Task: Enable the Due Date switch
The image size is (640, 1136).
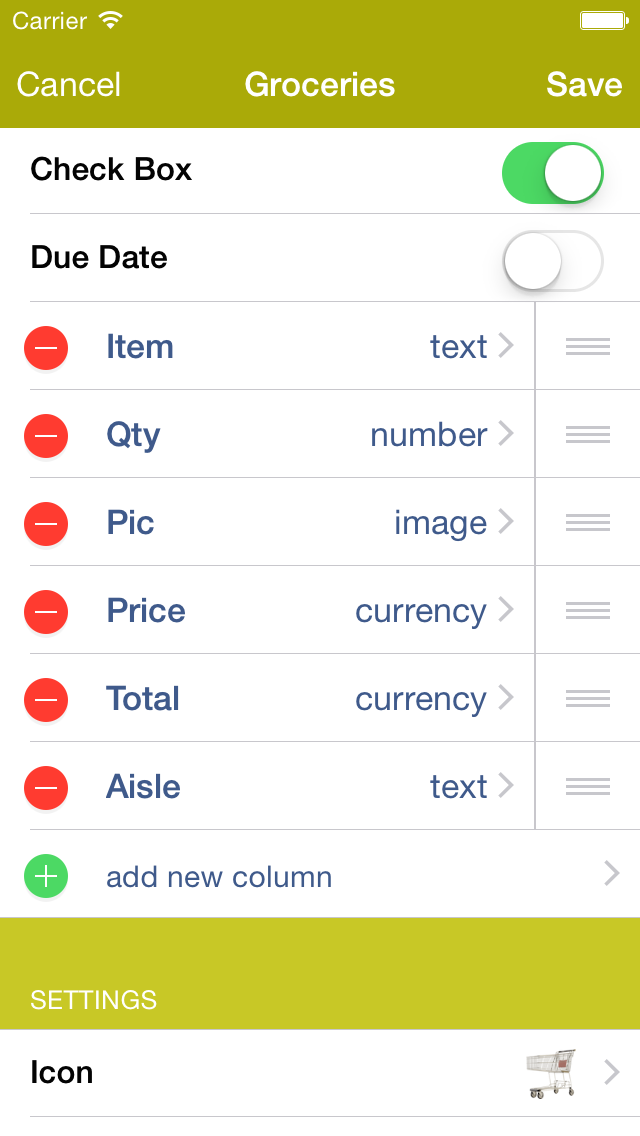Action: point(552,261)
